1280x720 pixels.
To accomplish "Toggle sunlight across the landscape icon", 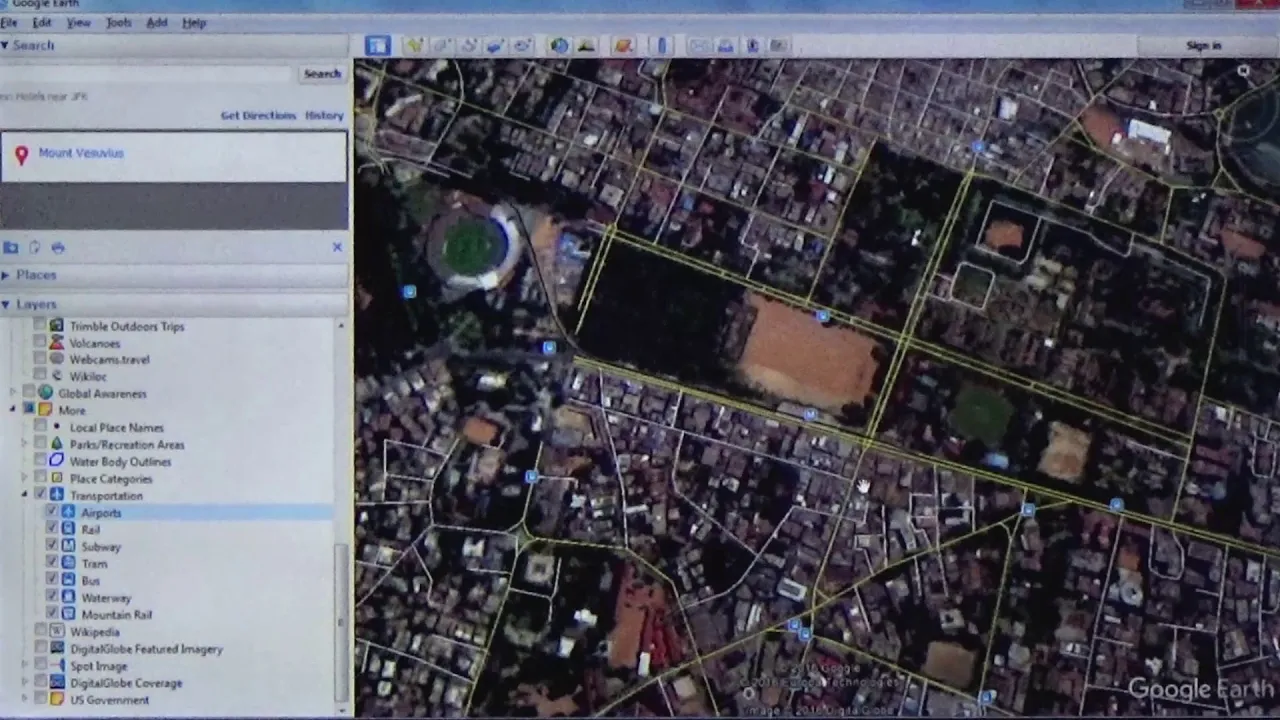I will [586, 45].
